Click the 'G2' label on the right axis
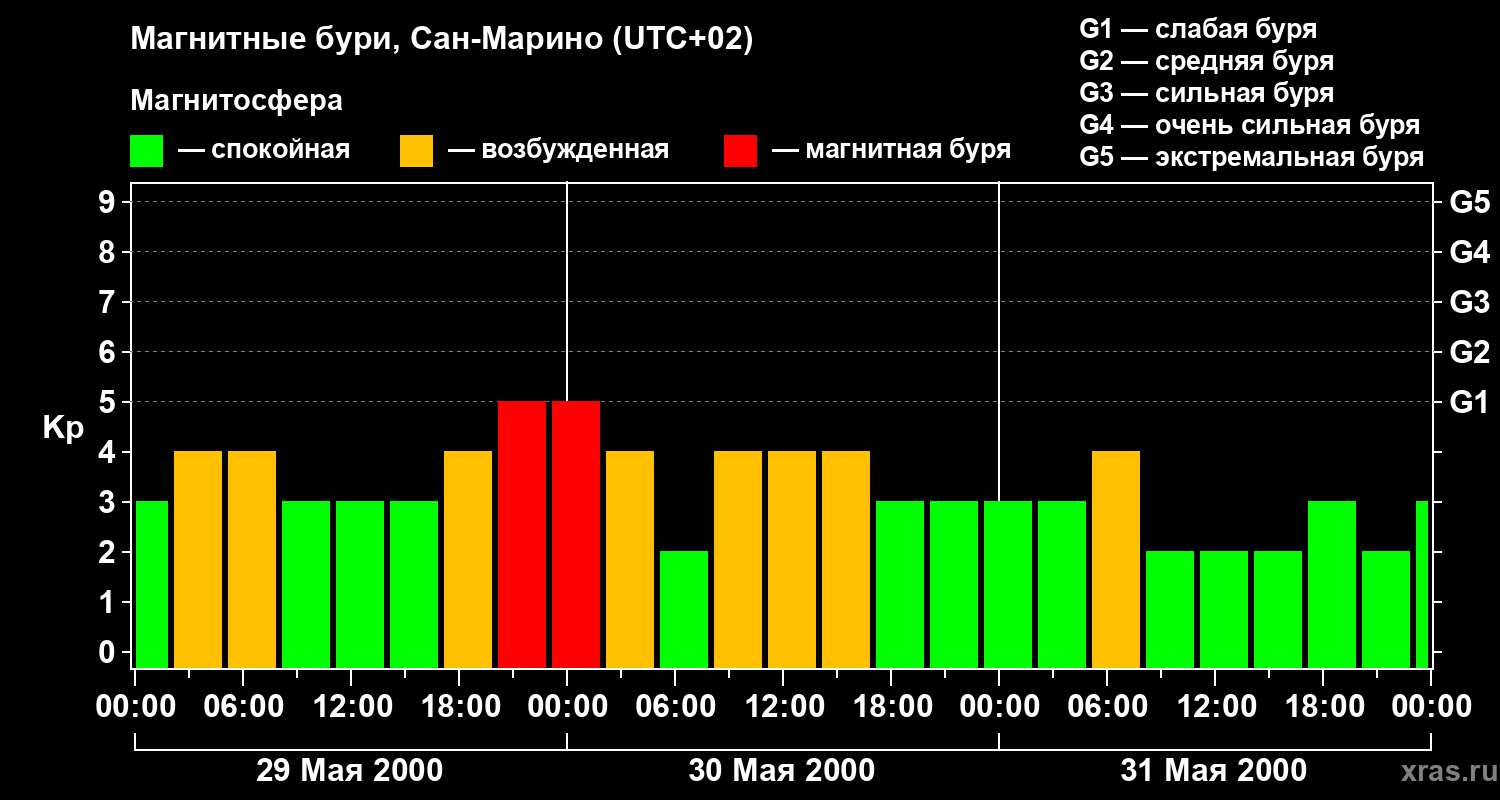 click(x=1469, y=352)
